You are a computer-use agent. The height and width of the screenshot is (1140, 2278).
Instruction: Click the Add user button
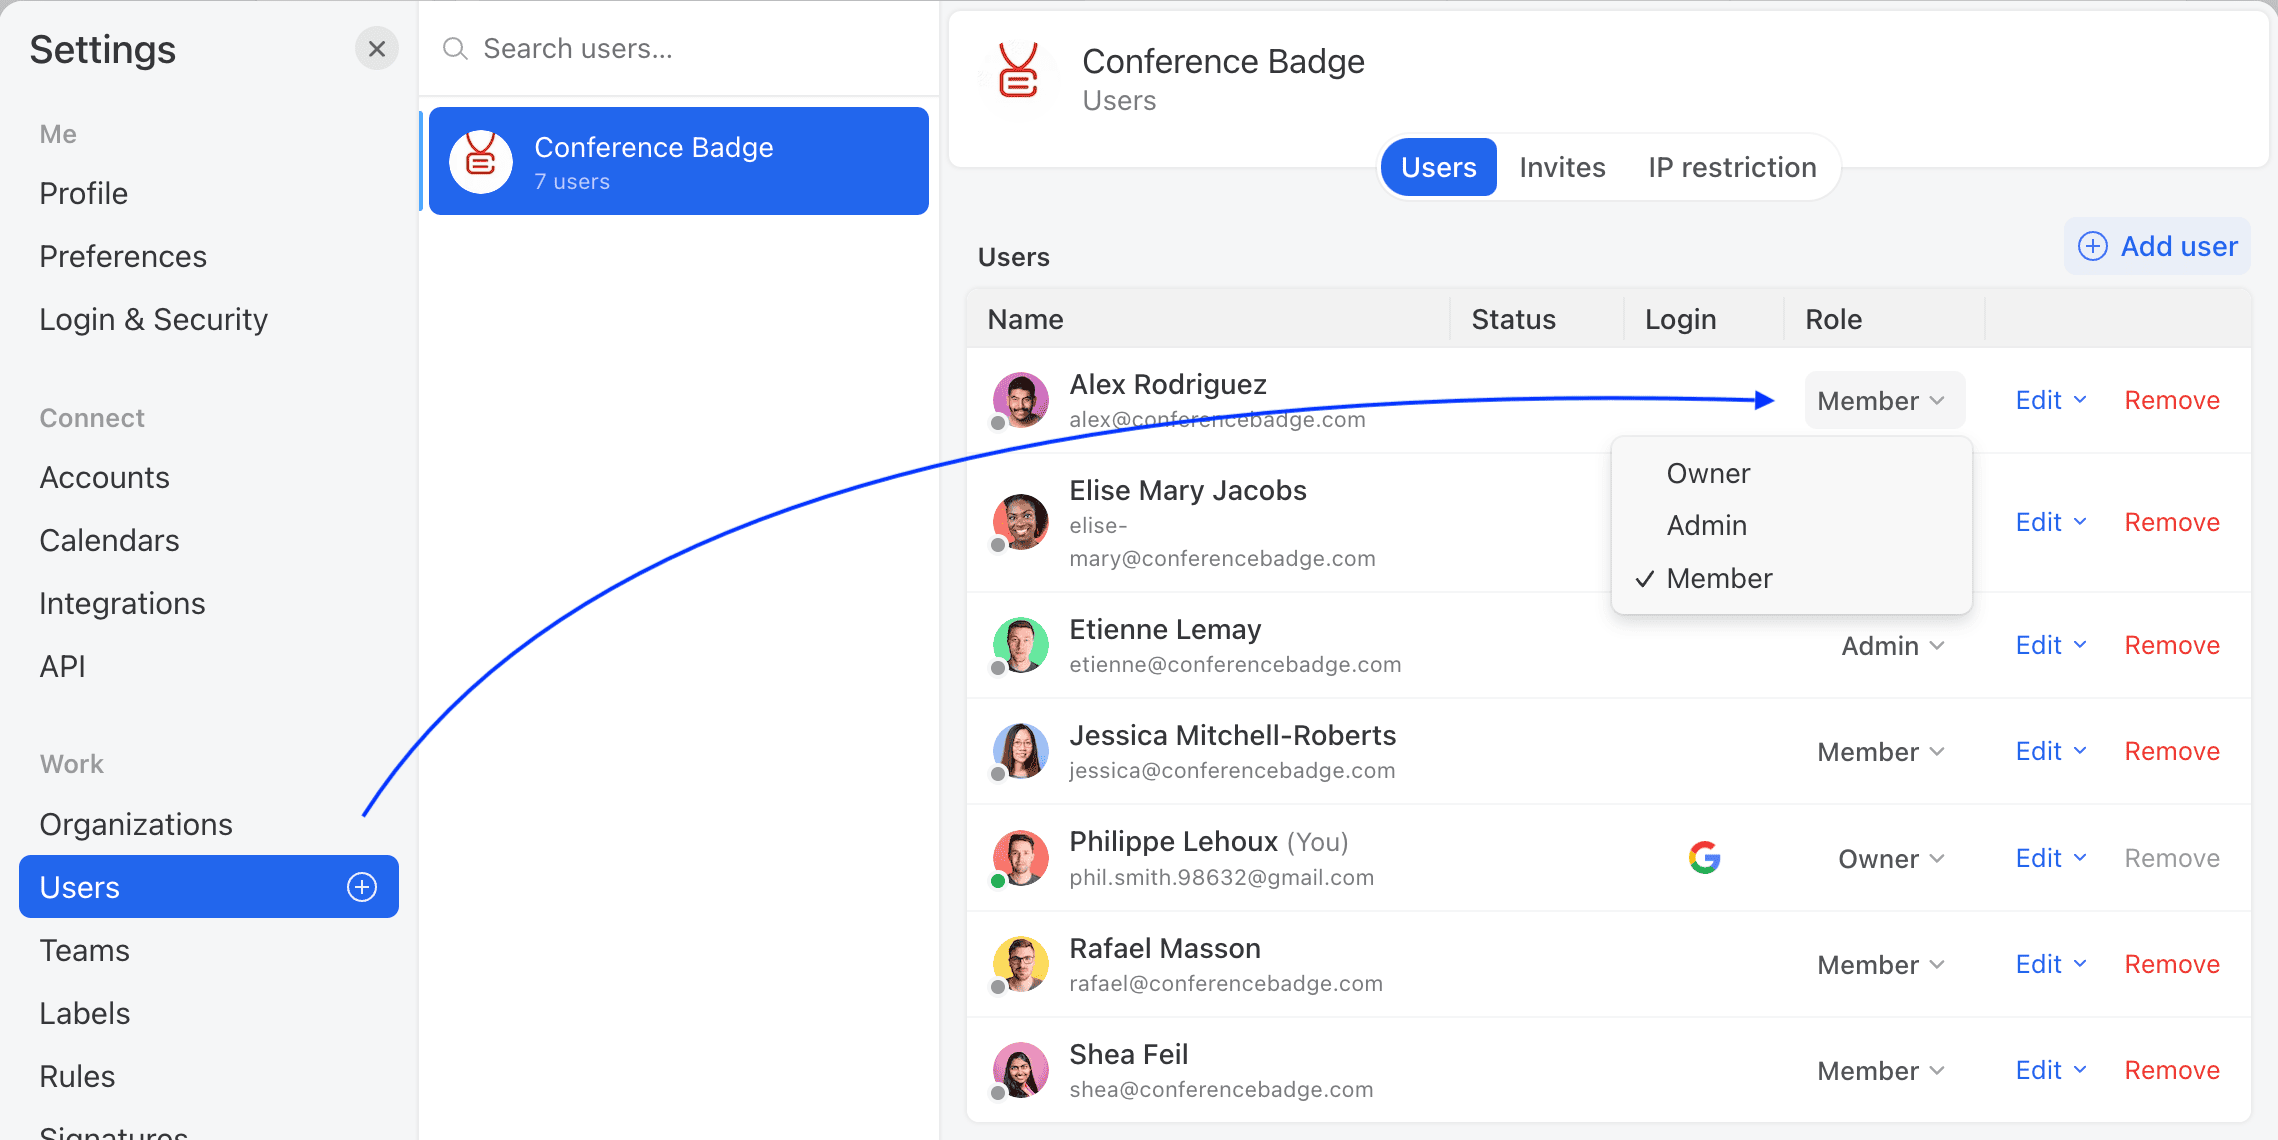point(2157,246)
